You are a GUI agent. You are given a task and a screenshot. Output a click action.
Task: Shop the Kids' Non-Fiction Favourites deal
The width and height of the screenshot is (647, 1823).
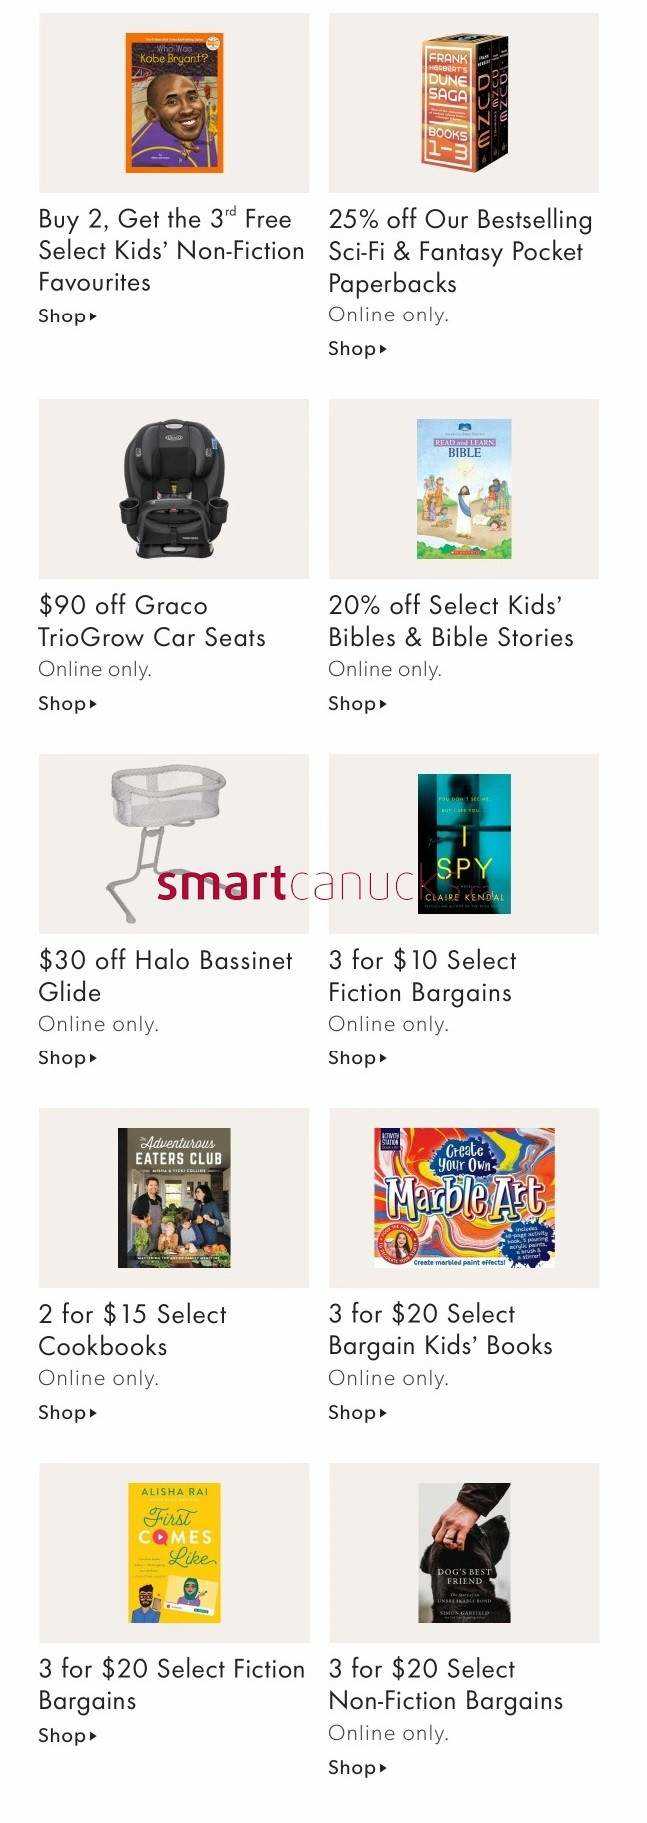pyautogui.click(x=67, y=316)
